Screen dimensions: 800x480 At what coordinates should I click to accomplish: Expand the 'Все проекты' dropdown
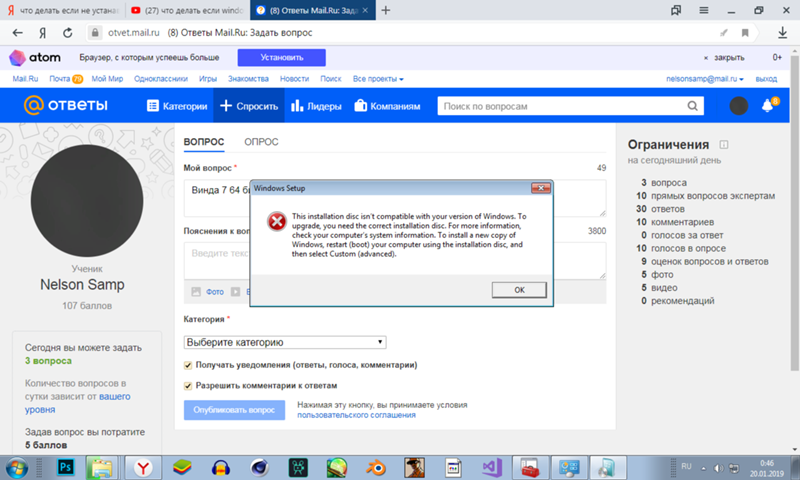378,79
